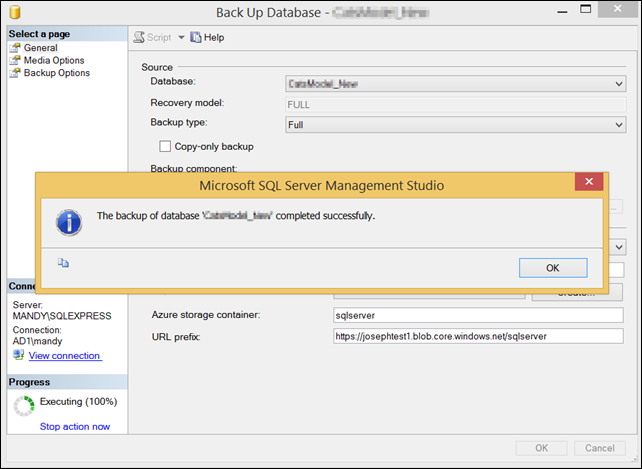642x469 pixels.
Task: Close the Microsoft SQL Server Management Studio dialog
Action: click(588, 184)
